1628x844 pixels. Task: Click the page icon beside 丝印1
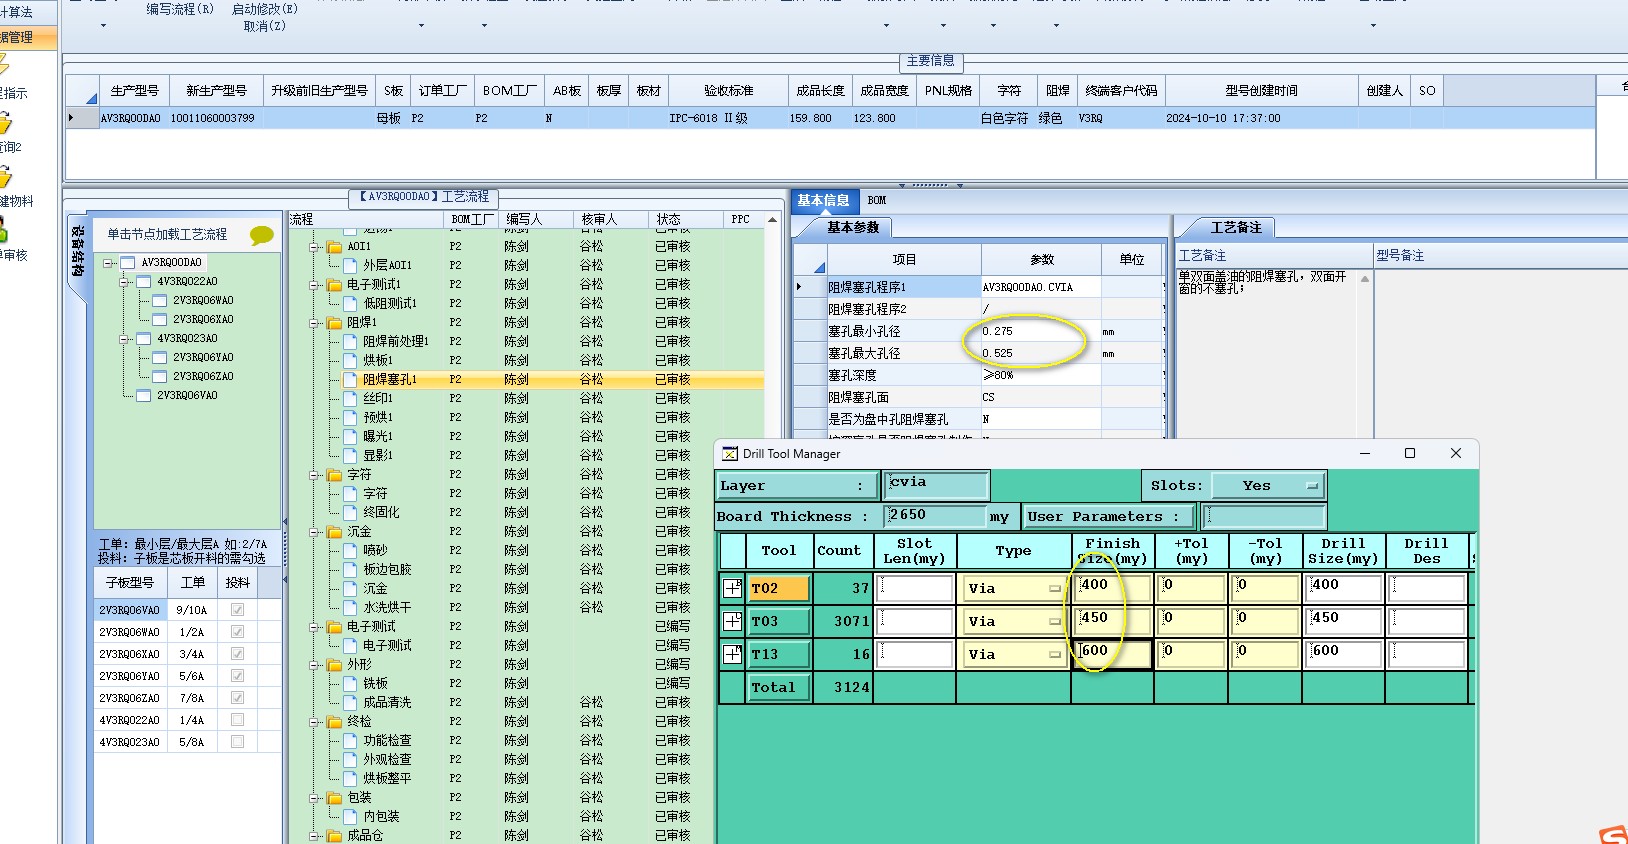pos(350,398)
